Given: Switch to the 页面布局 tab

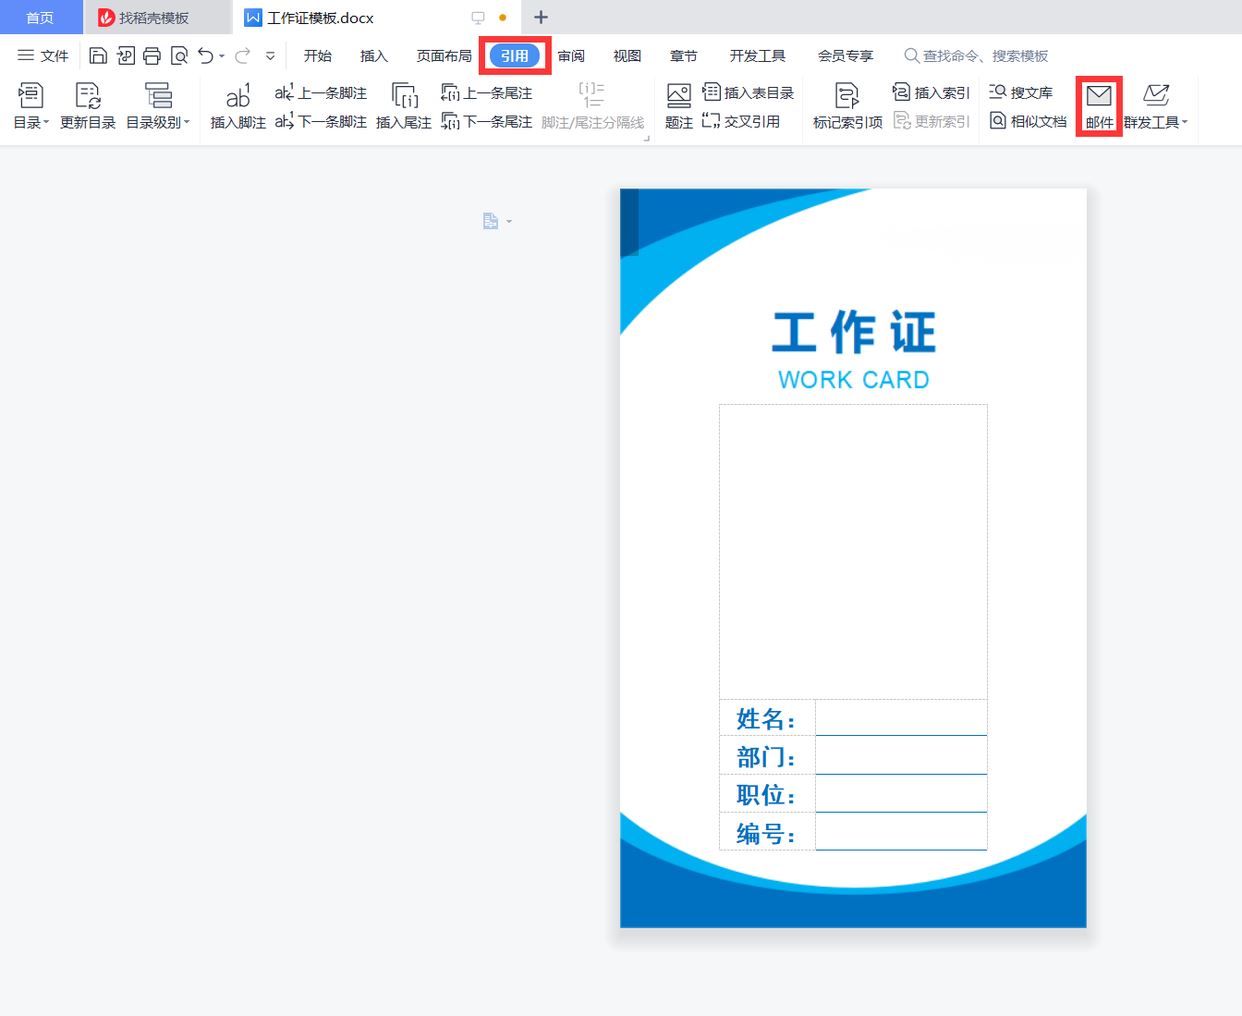Looking at the screenshot, I should pos(444,56).
